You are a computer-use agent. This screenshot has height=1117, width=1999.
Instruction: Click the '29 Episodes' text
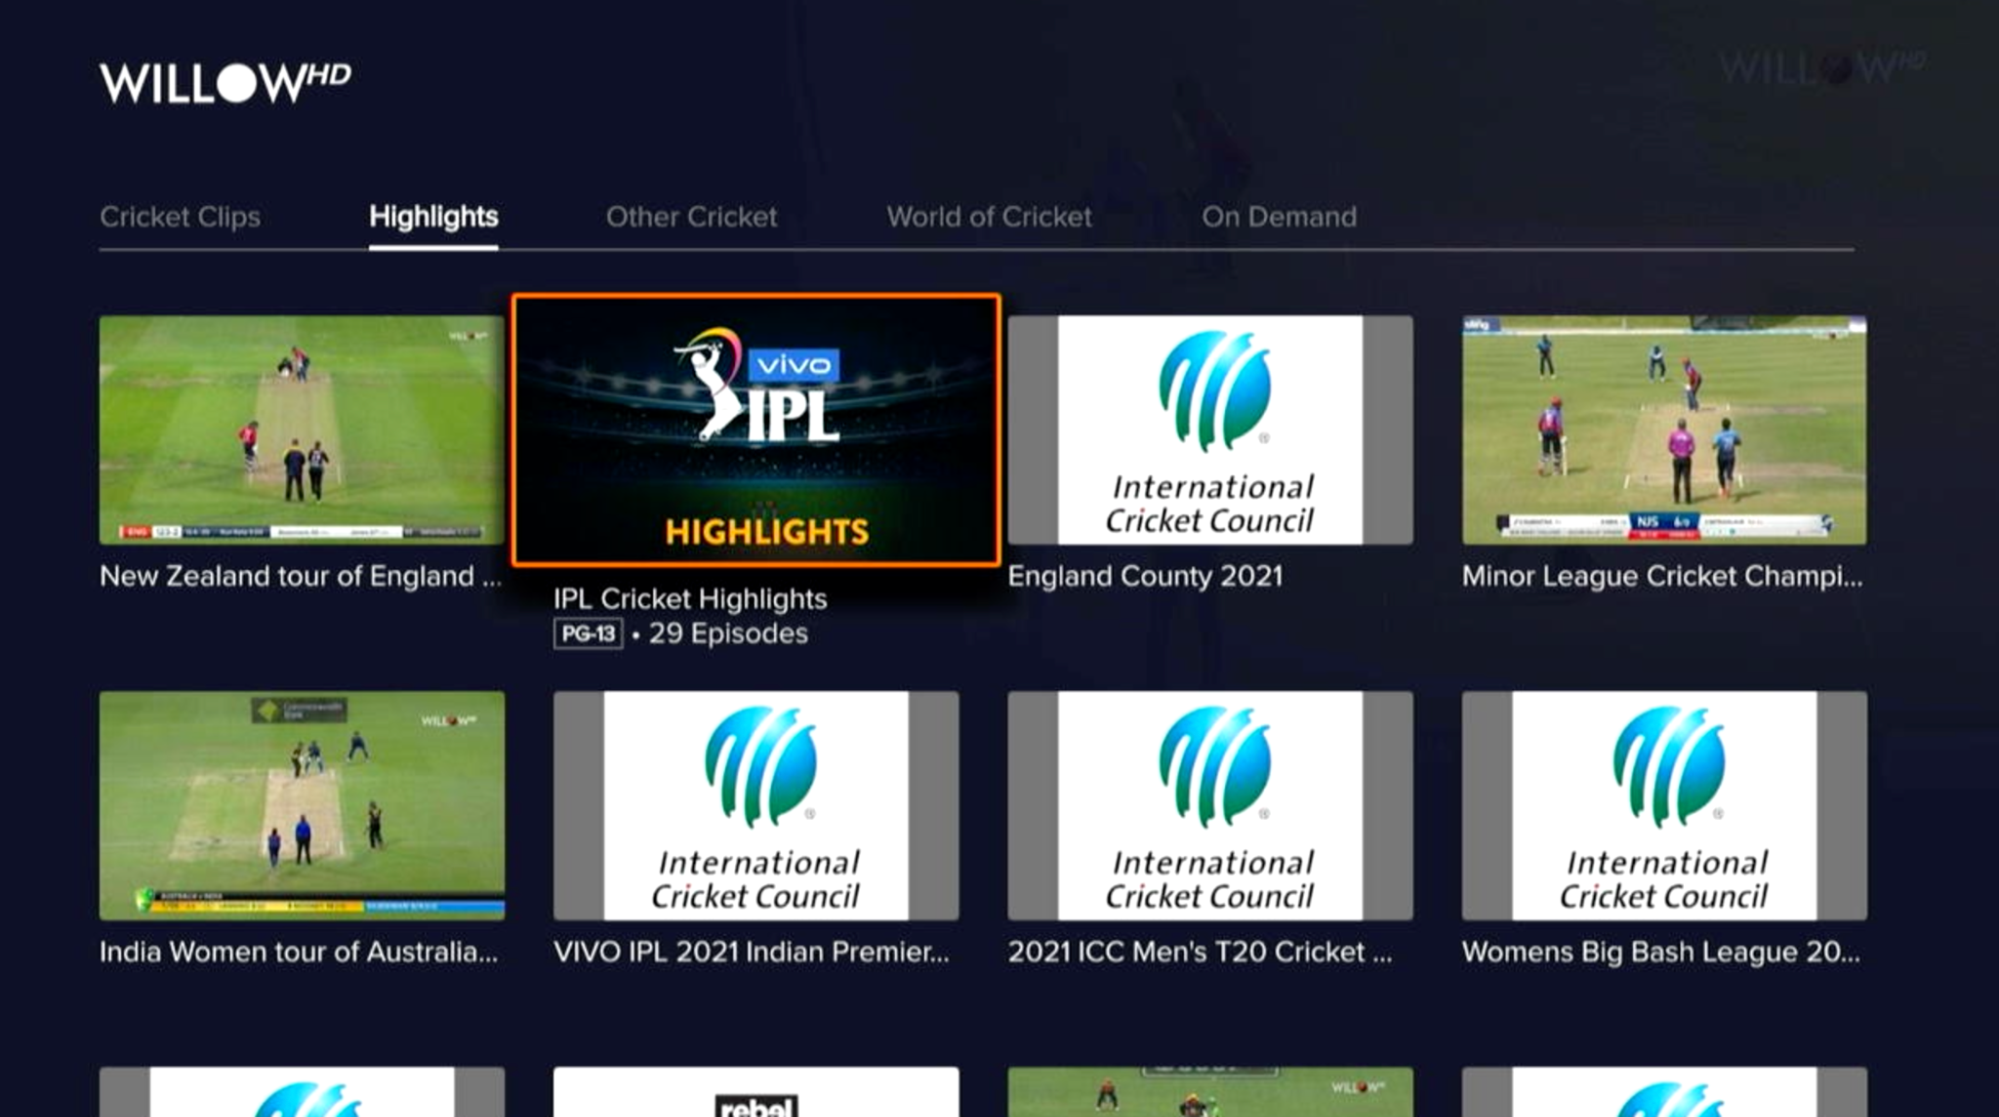click(728, 634)
